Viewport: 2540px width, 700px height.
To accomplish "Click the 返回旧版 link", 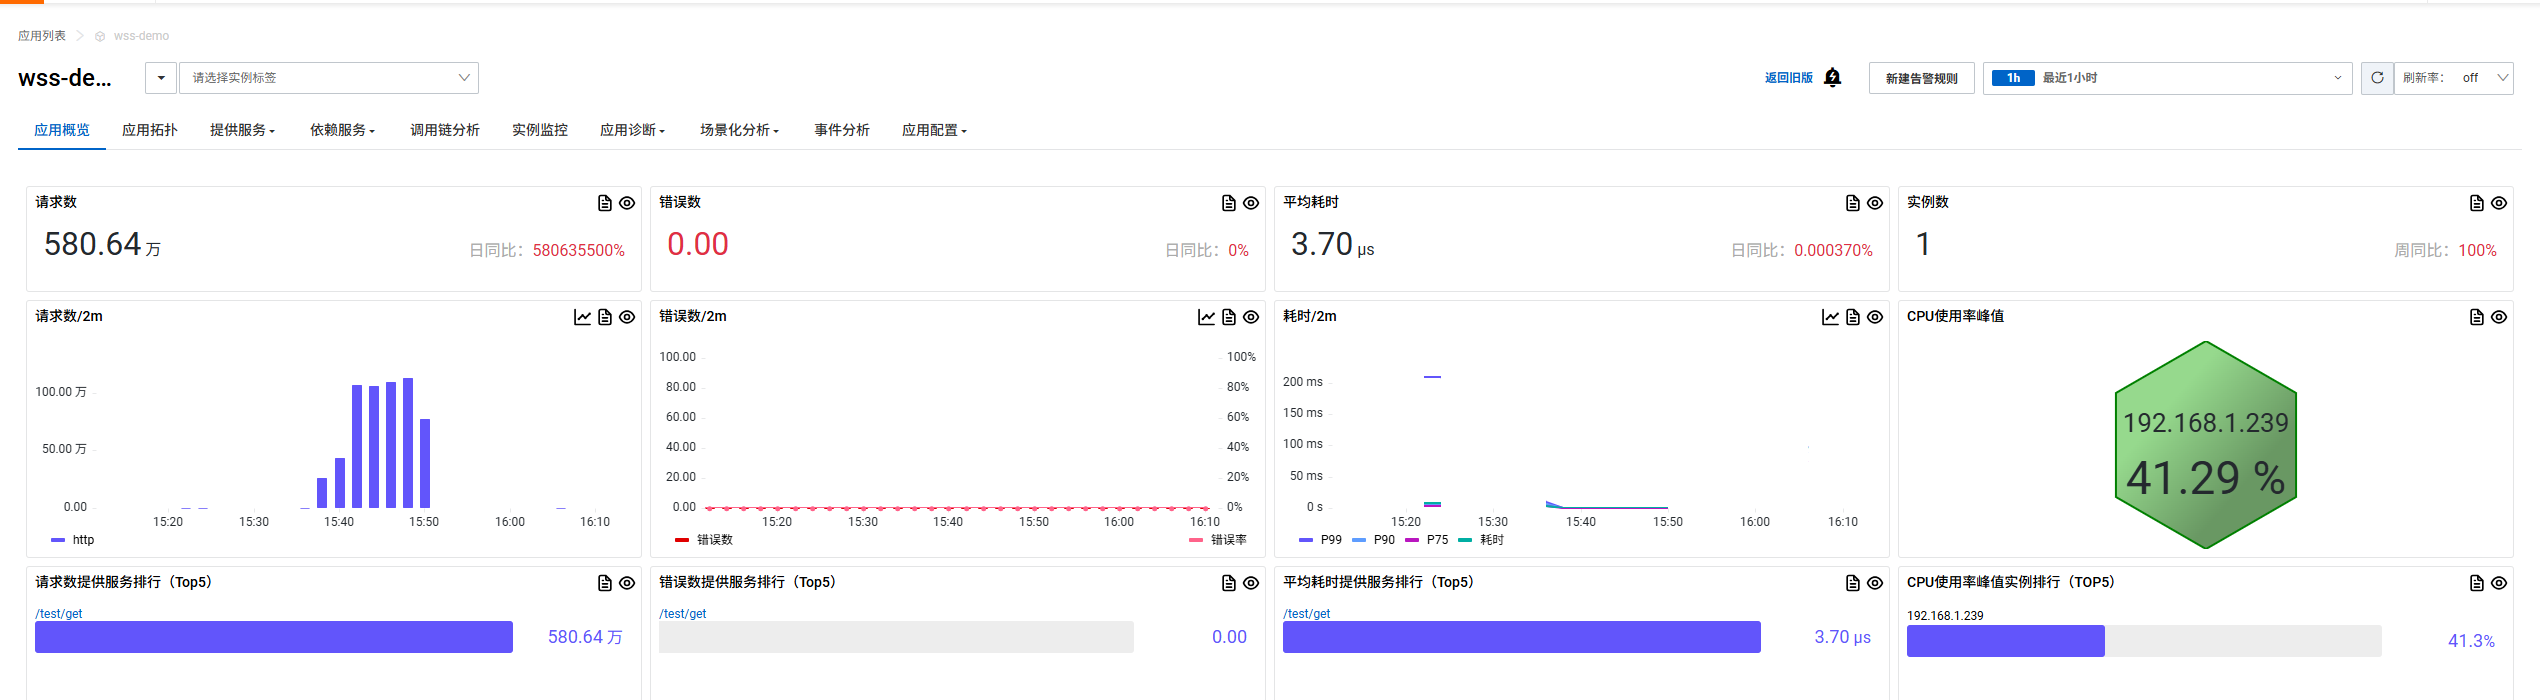I will (x=1788, y=78).
